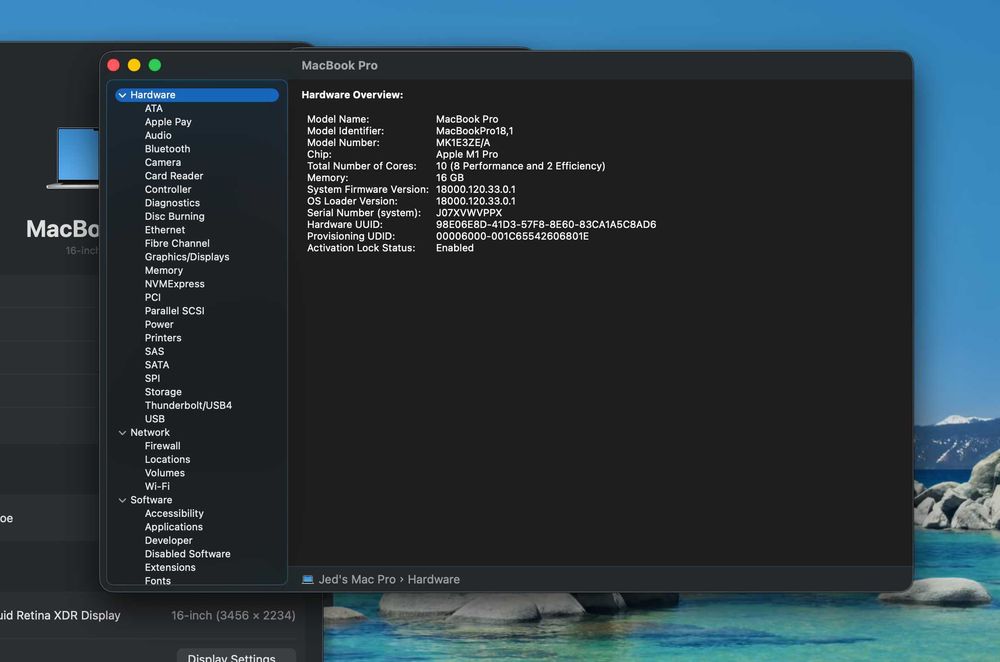Open the Bluetooth entry

(x=167, y=149)
